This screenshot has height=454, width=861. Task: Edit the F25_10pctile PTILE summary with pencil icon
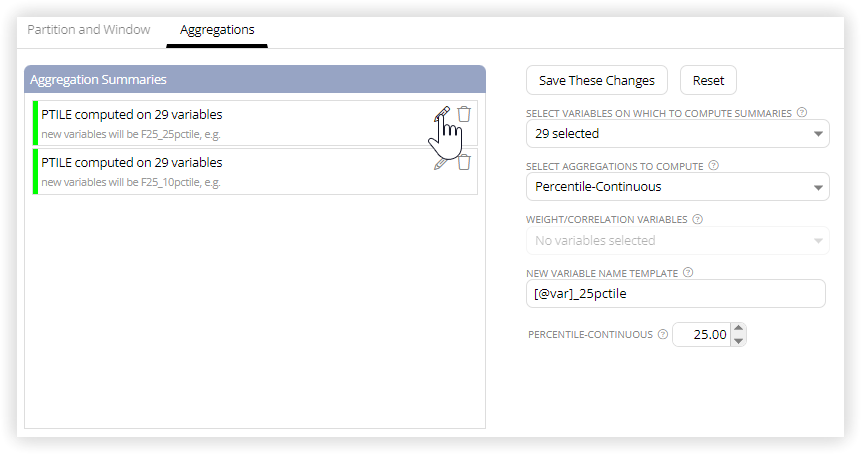[x=440, y=162]
